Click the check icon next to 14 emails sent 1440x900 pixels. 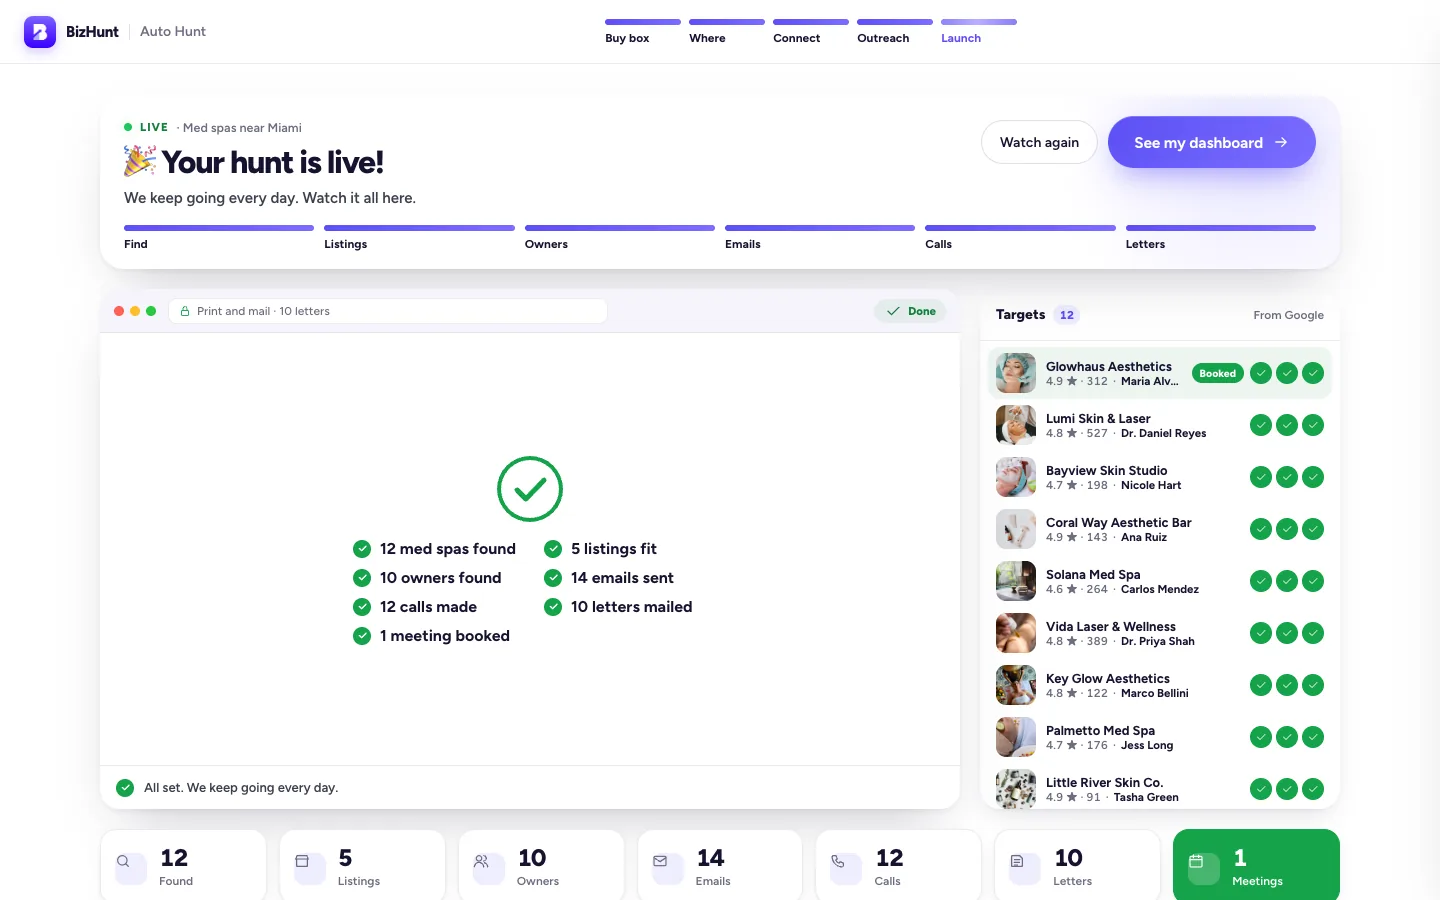[x=553, y=578]
